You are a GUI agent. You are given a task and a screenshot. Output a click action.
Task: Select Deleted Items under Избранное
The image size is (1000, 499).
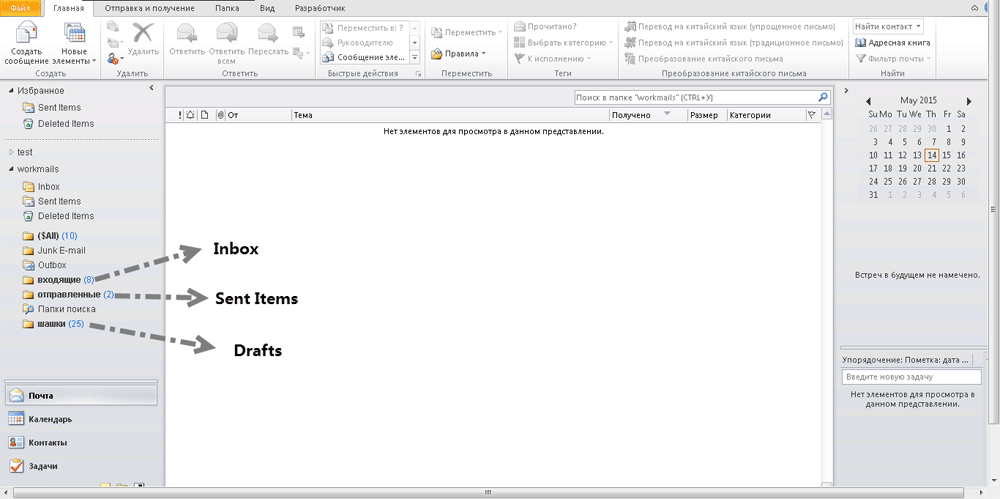tap(58, 124)
